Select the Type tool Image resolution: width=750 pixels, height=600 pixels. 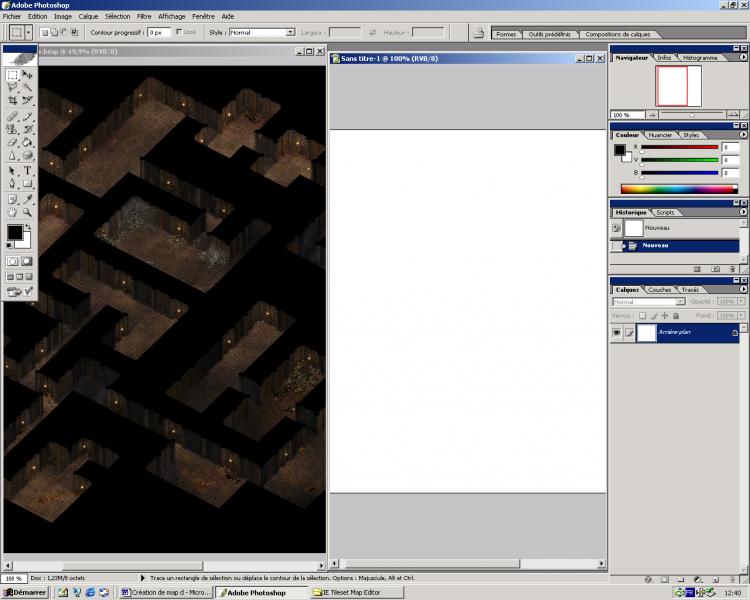[27, 171]
